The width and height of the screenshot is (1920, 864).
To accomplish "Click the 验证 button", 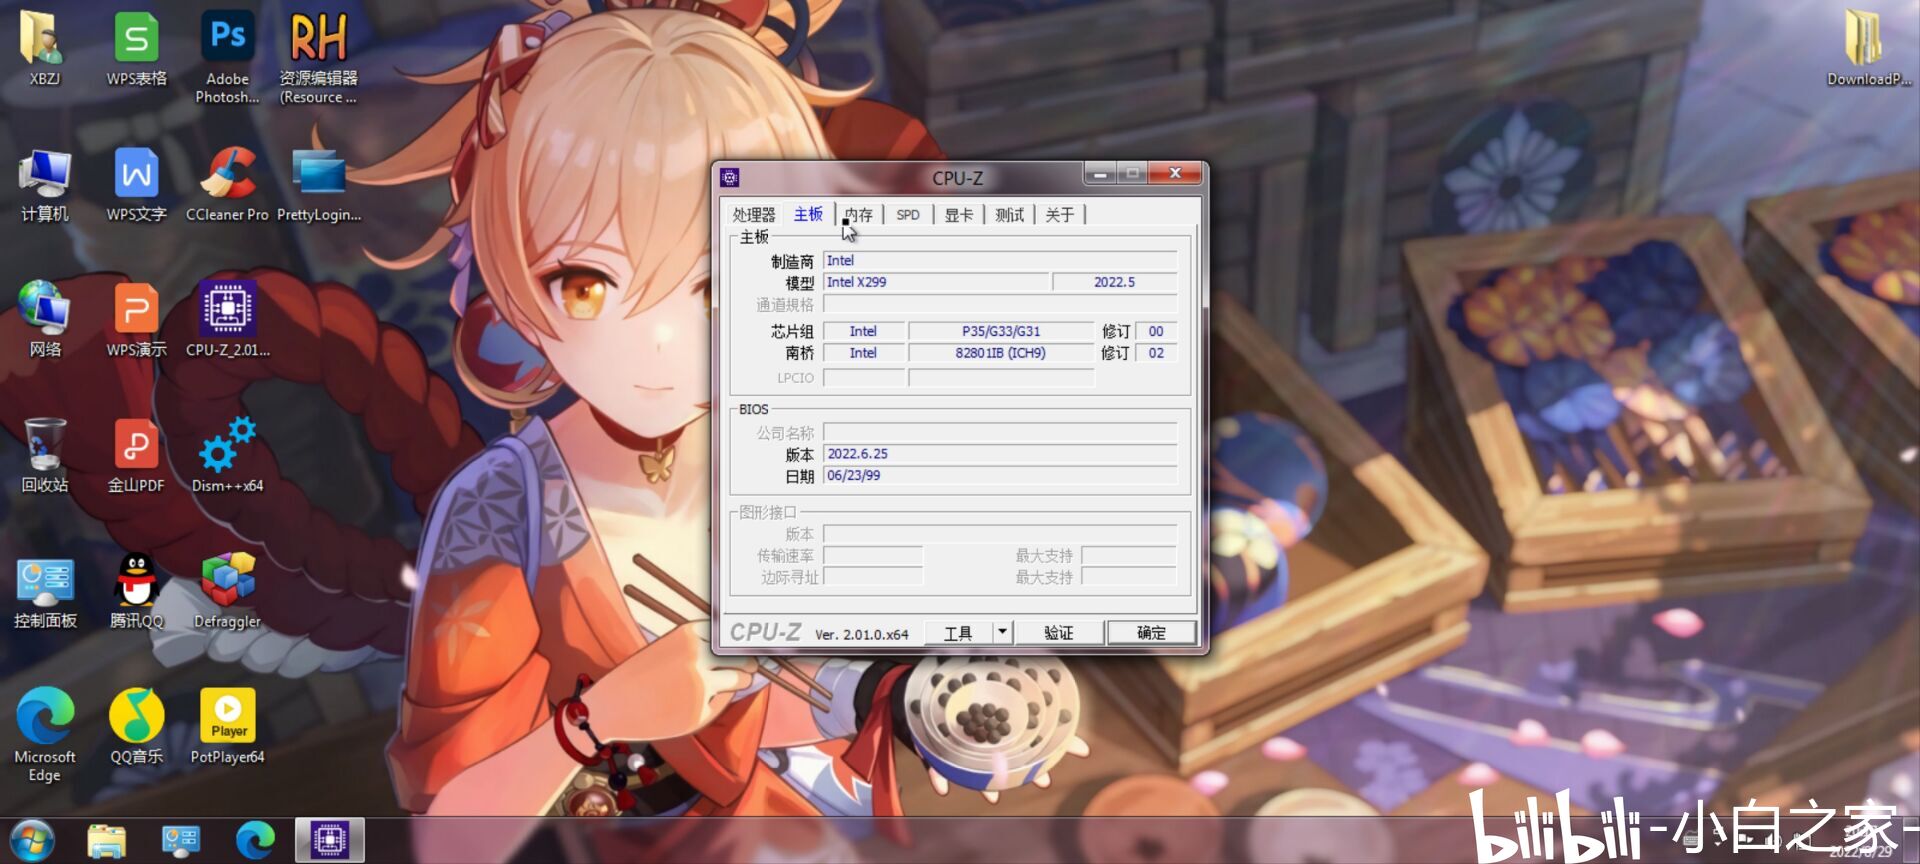I will (x=1059, y=633).
